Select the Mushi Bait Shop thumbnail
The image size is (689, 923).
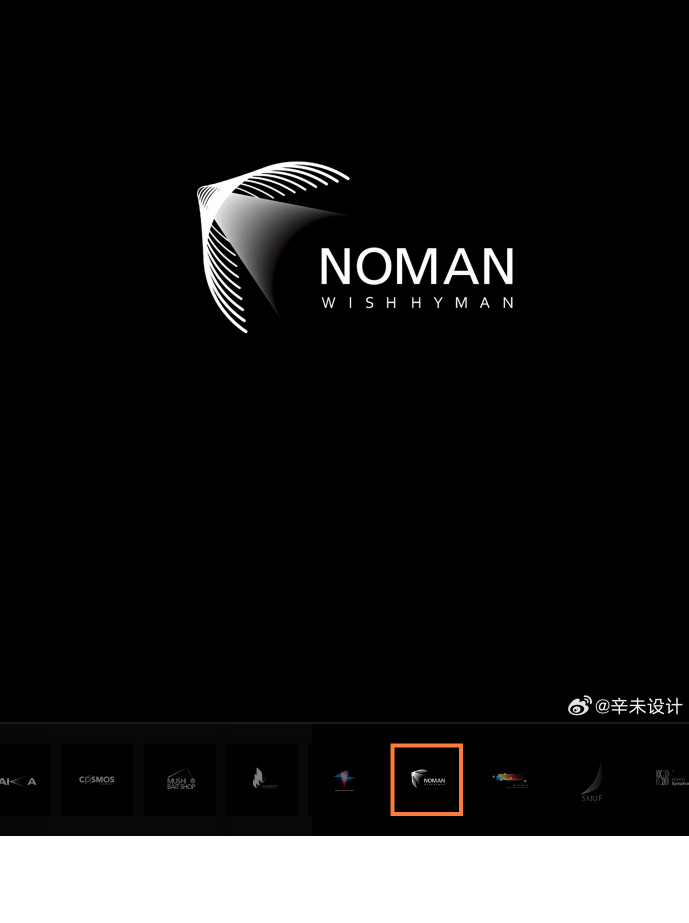point(180,779)
